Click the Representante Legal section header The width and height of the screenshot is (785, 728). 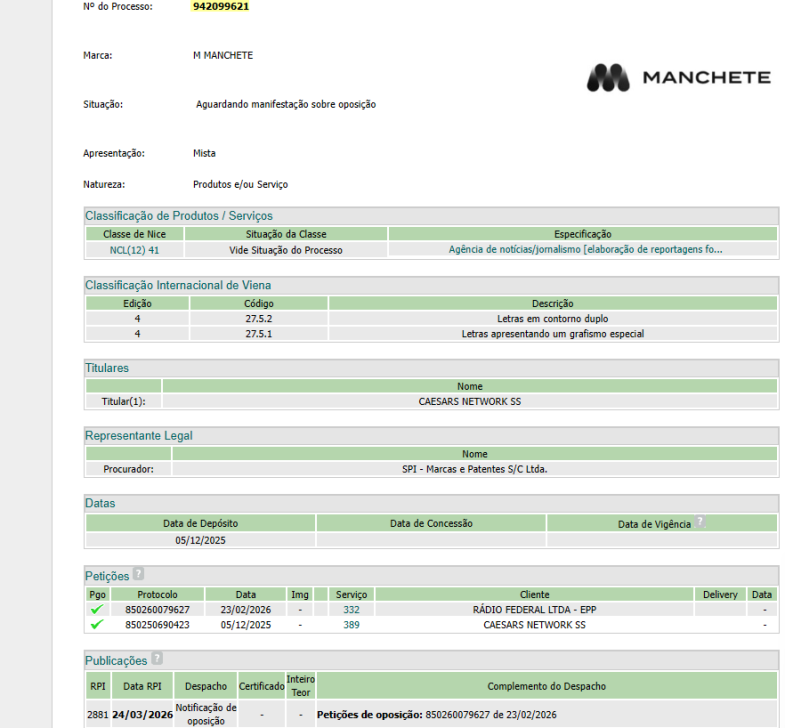coord(139,436)
